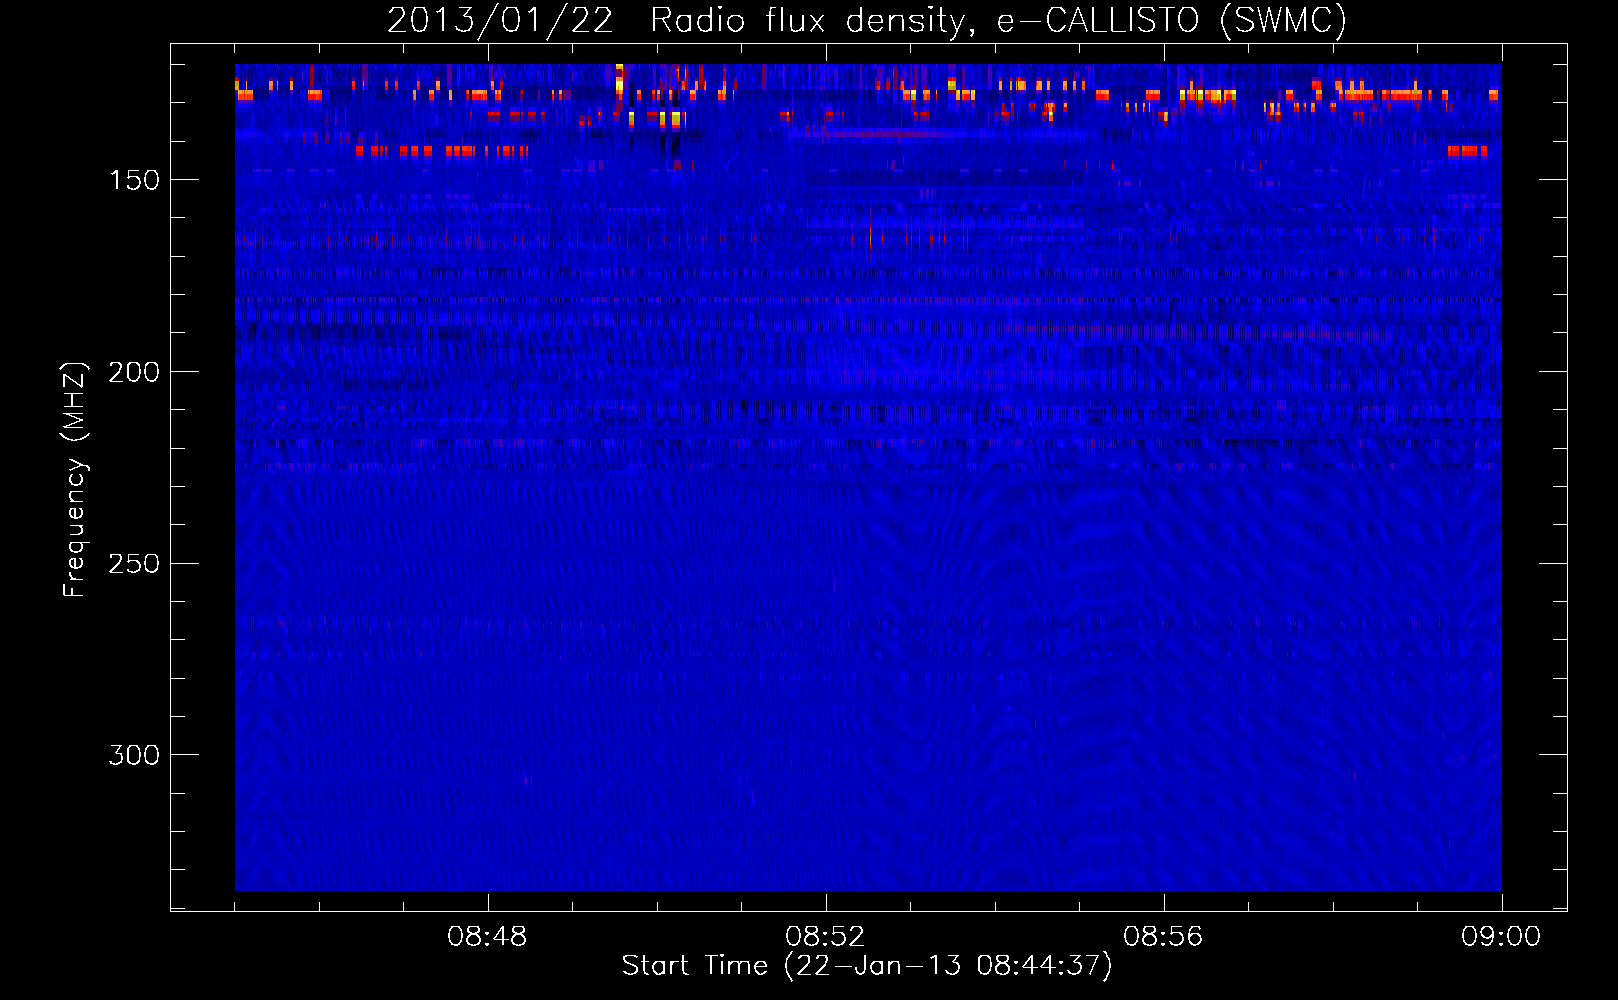Viewport: 1618px width, 1000px height.
Task: Click the 09:00 time tick label
Action: pos(1501,937)
